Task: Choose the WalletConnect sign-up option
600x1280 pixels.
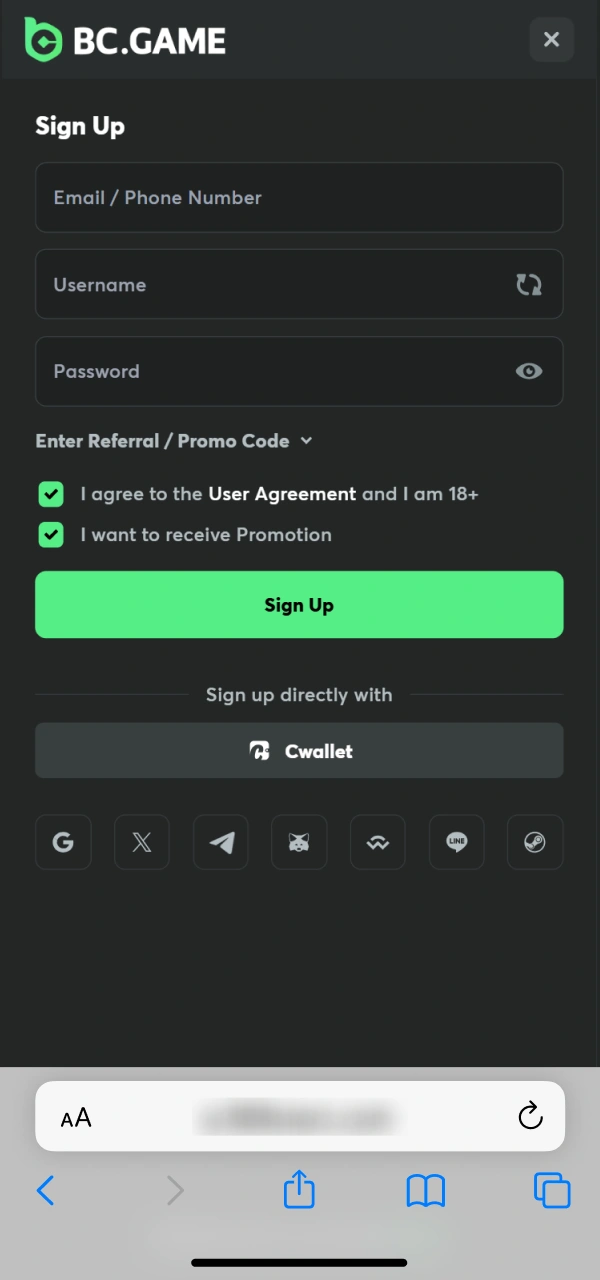Action: 377,842
